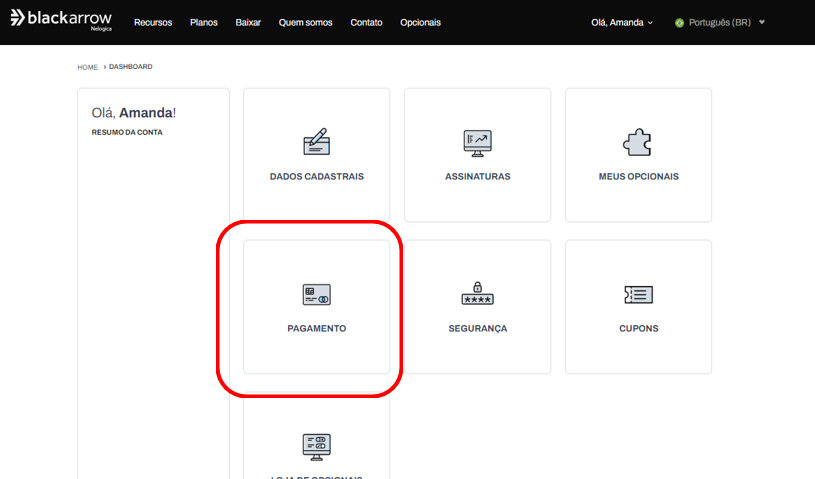
Task: Open the Meus Opcionais puzzle piece icon
Action: pyautogui.click(x=638, y=142)
